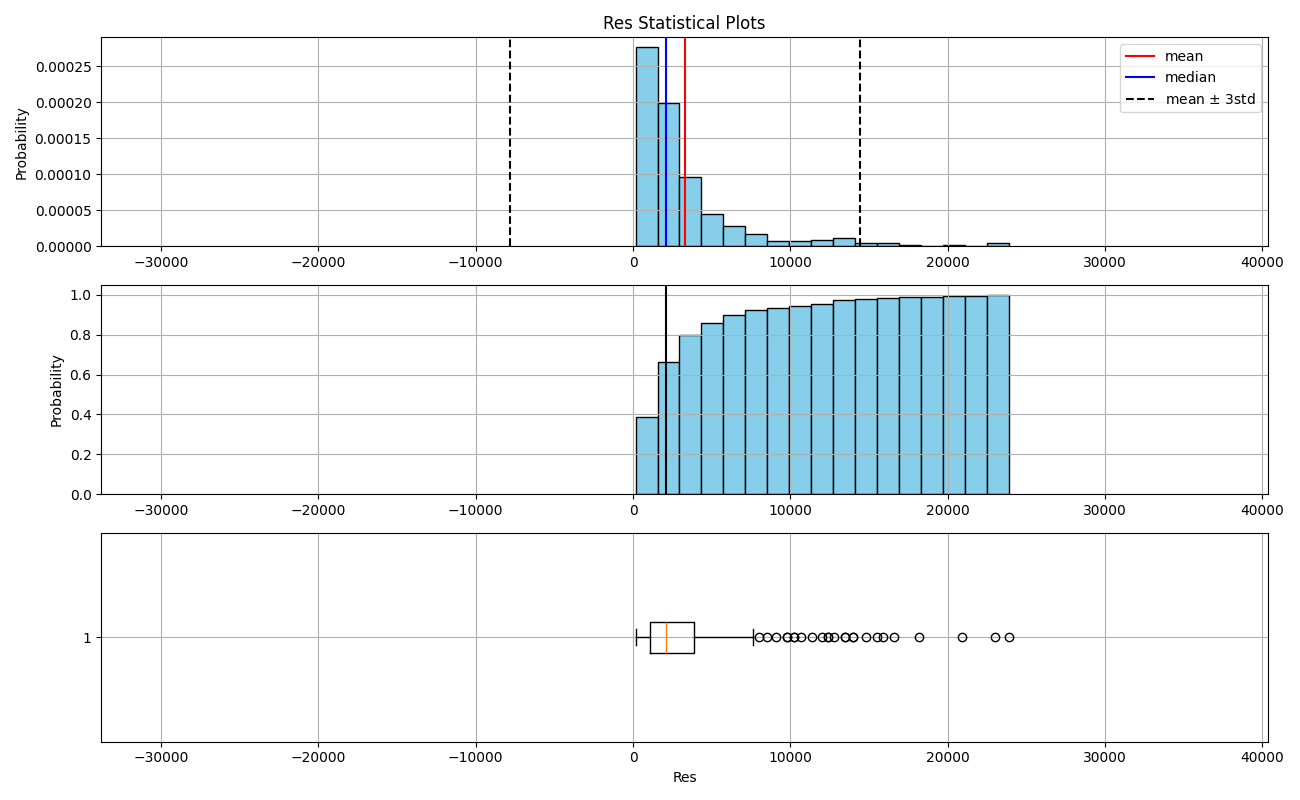Click the "0.2" tick on the cumulative plot

pyautogui.click(x=82, y=455)
